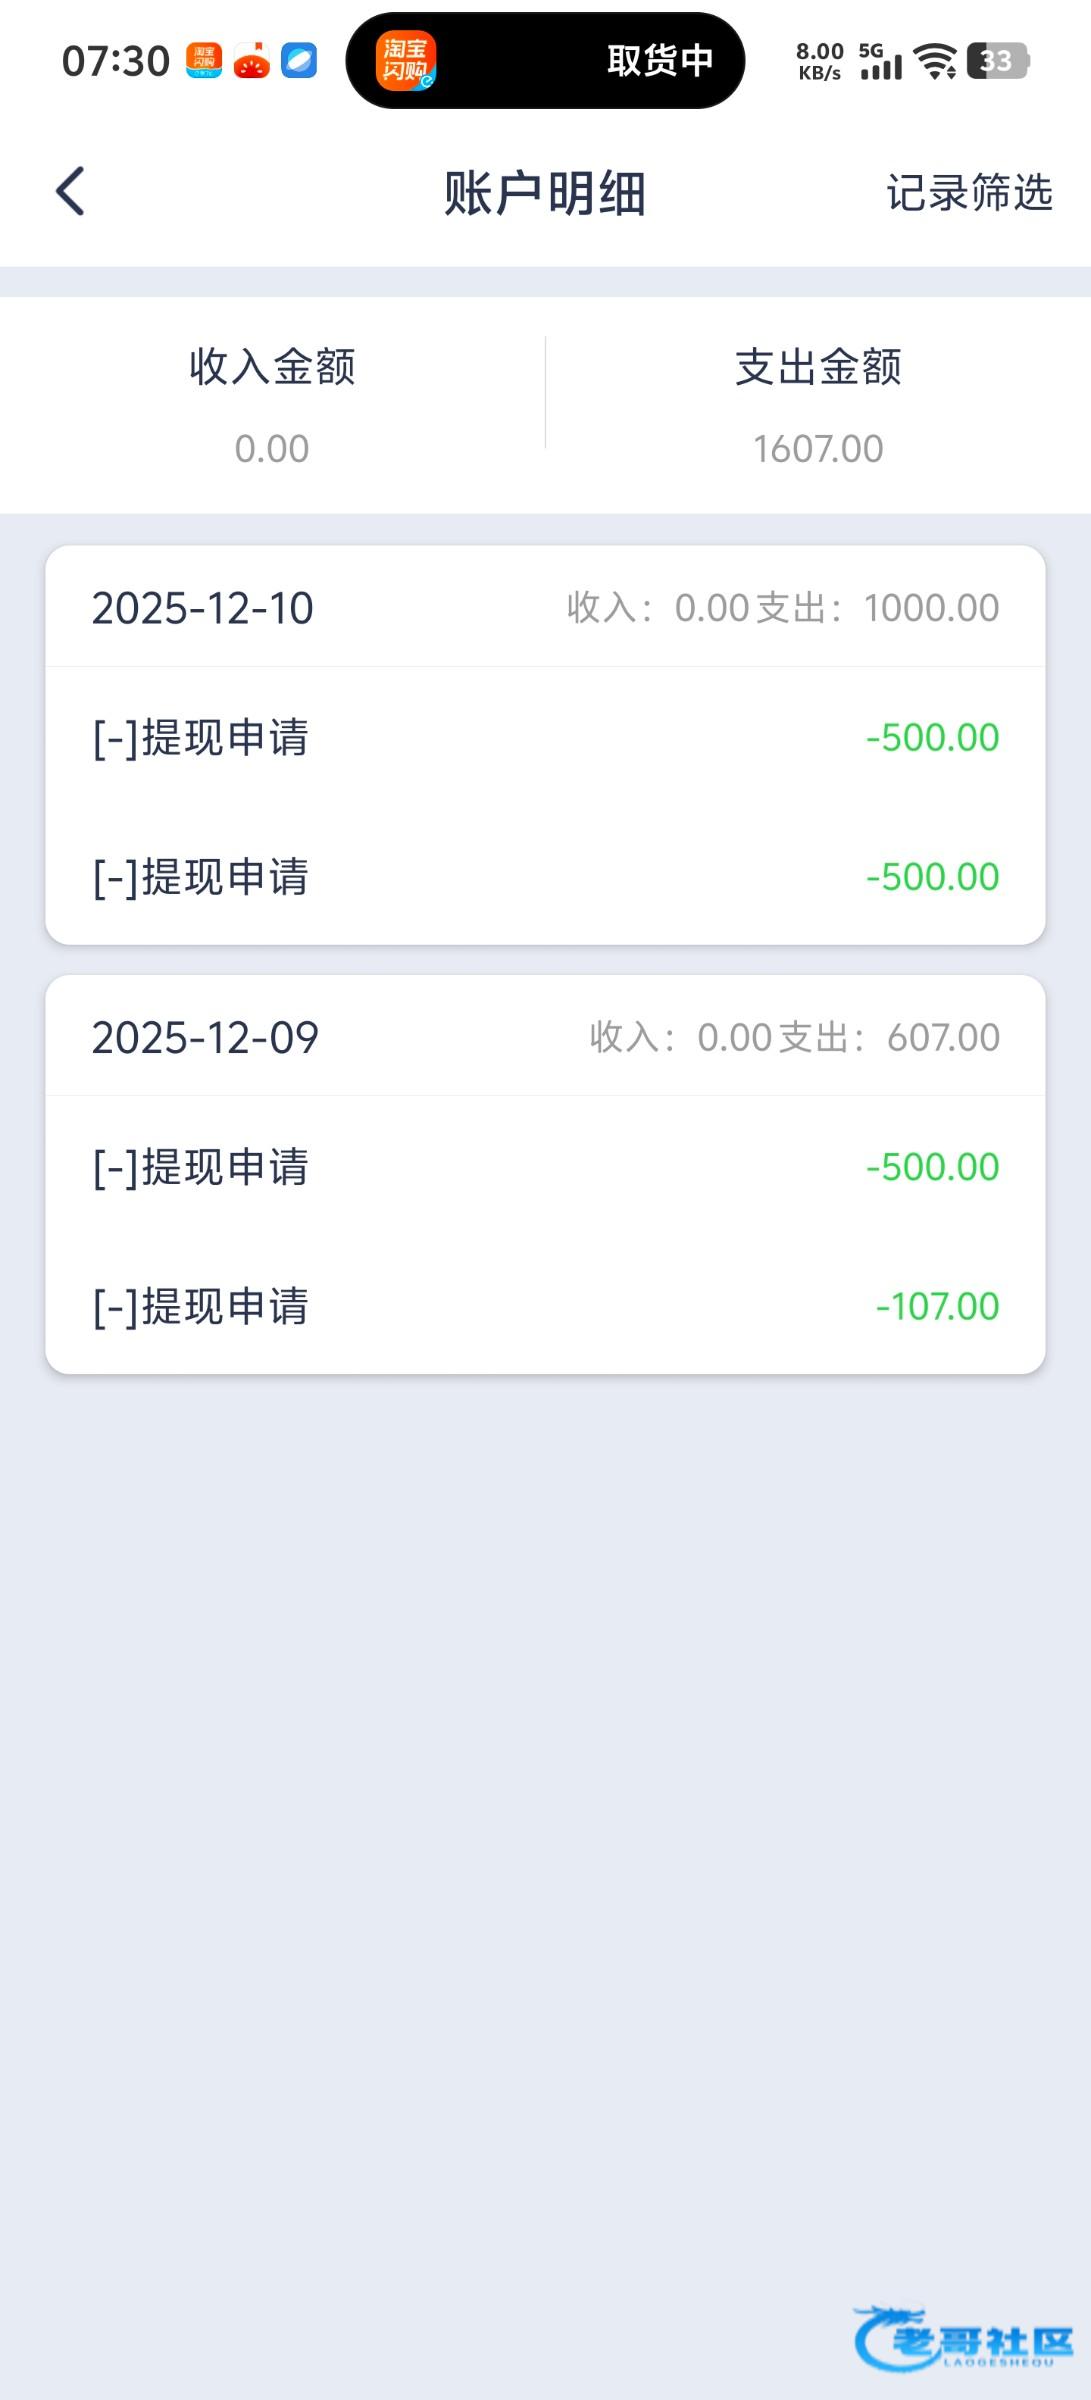
Task: Tap the 2025-12-09 date header
Action: pyautogui.click(x=205, y=1037)
